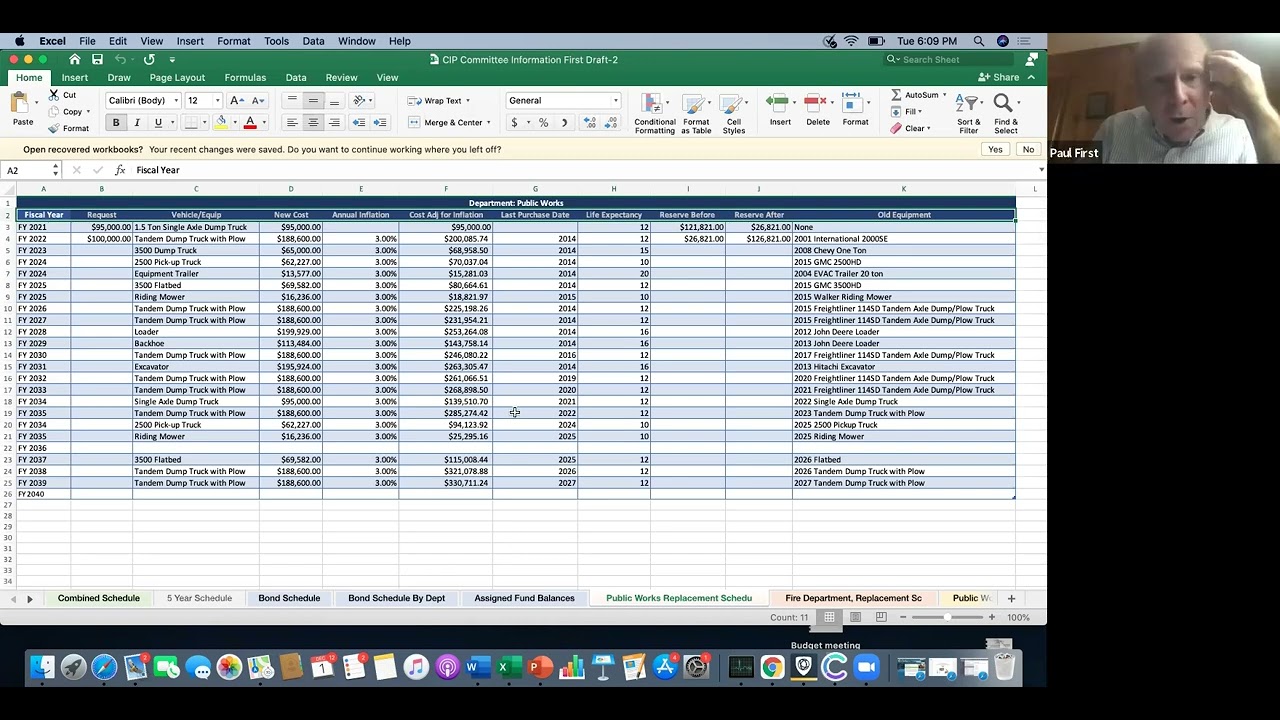Screen dimensions: 1280x720
Task: Switch to the Formulas ribbon tab
Action: point(245,77)
